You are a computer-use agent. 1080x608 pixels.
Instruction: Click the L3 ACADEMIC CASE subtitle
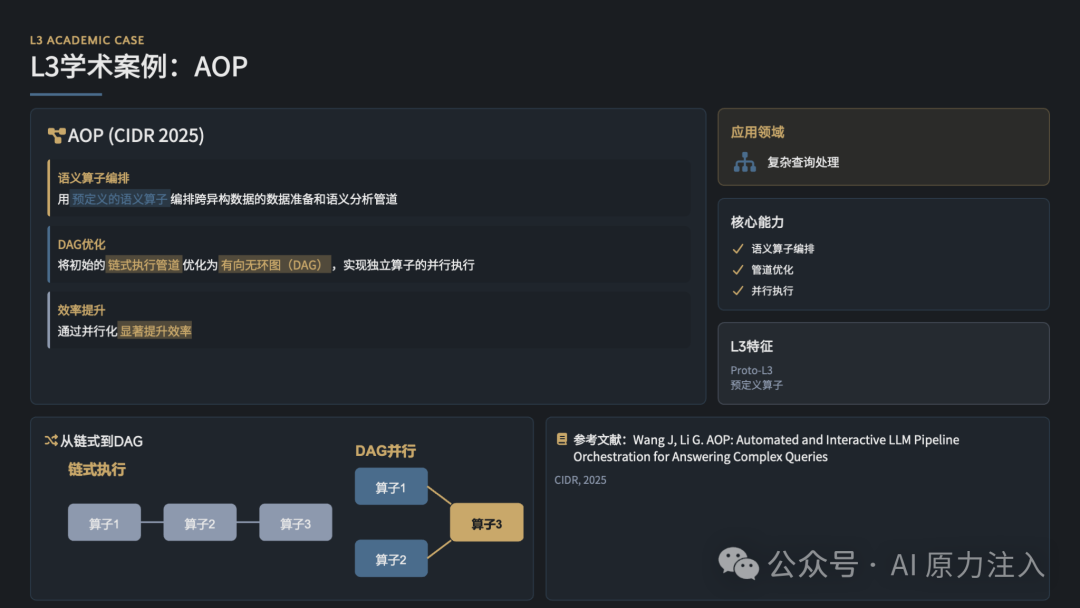pyautogui.click(x=87, y=41)
